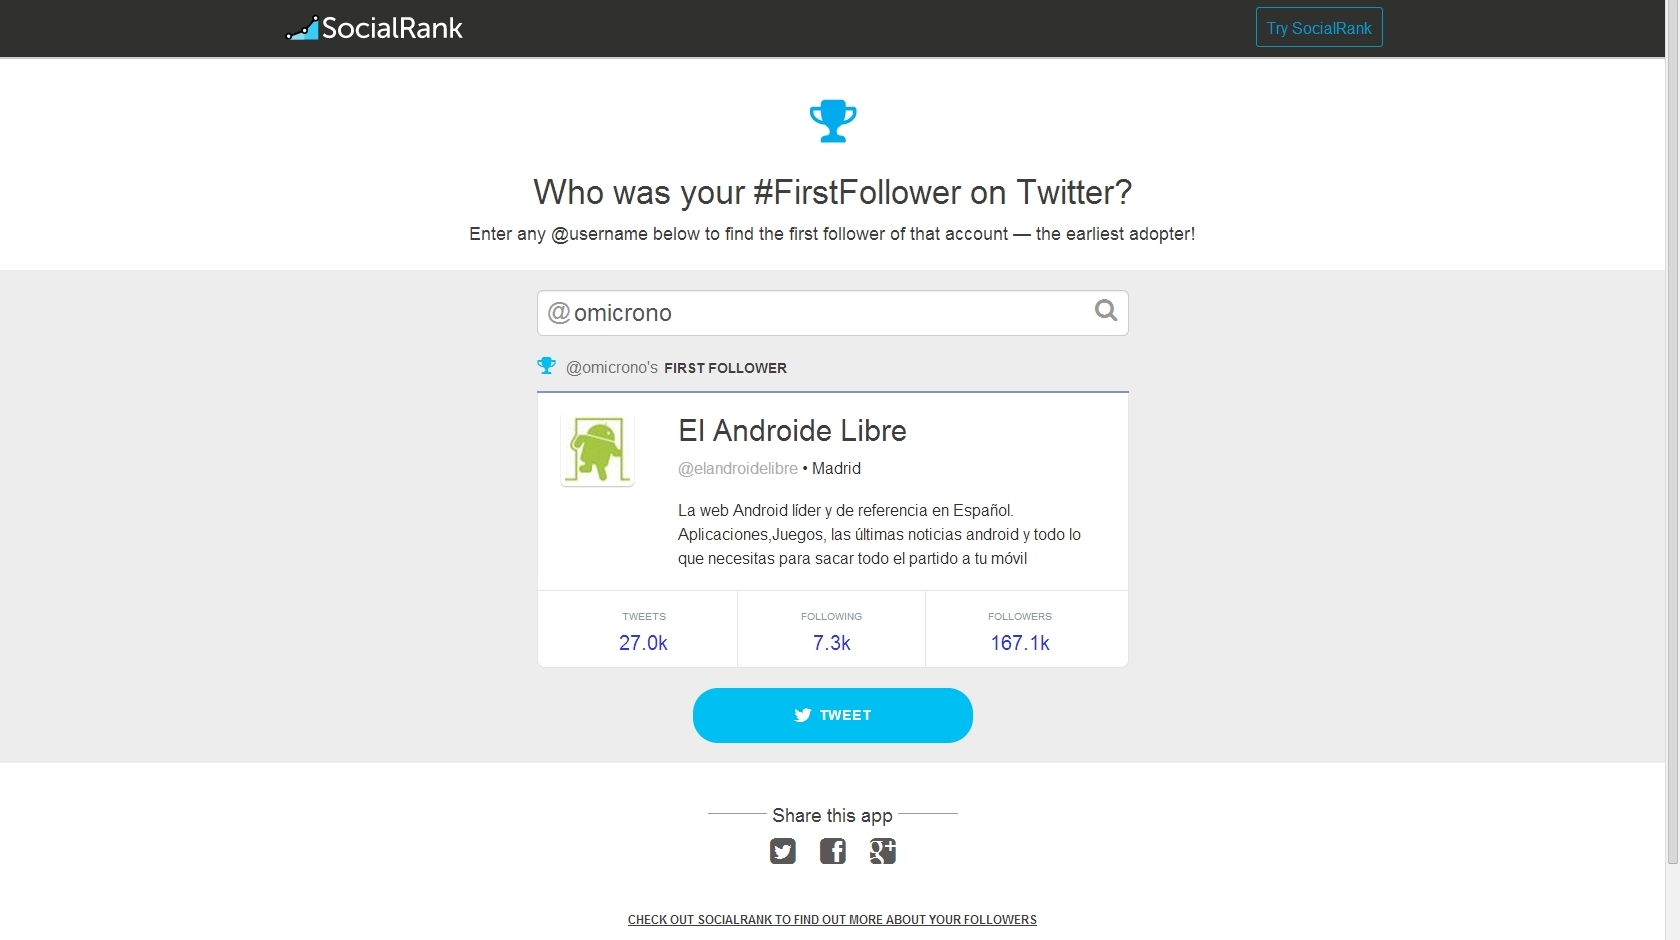The image size is (1680, 940).
Task: Share the app via Google Plus icon
Action: [883, 851]
